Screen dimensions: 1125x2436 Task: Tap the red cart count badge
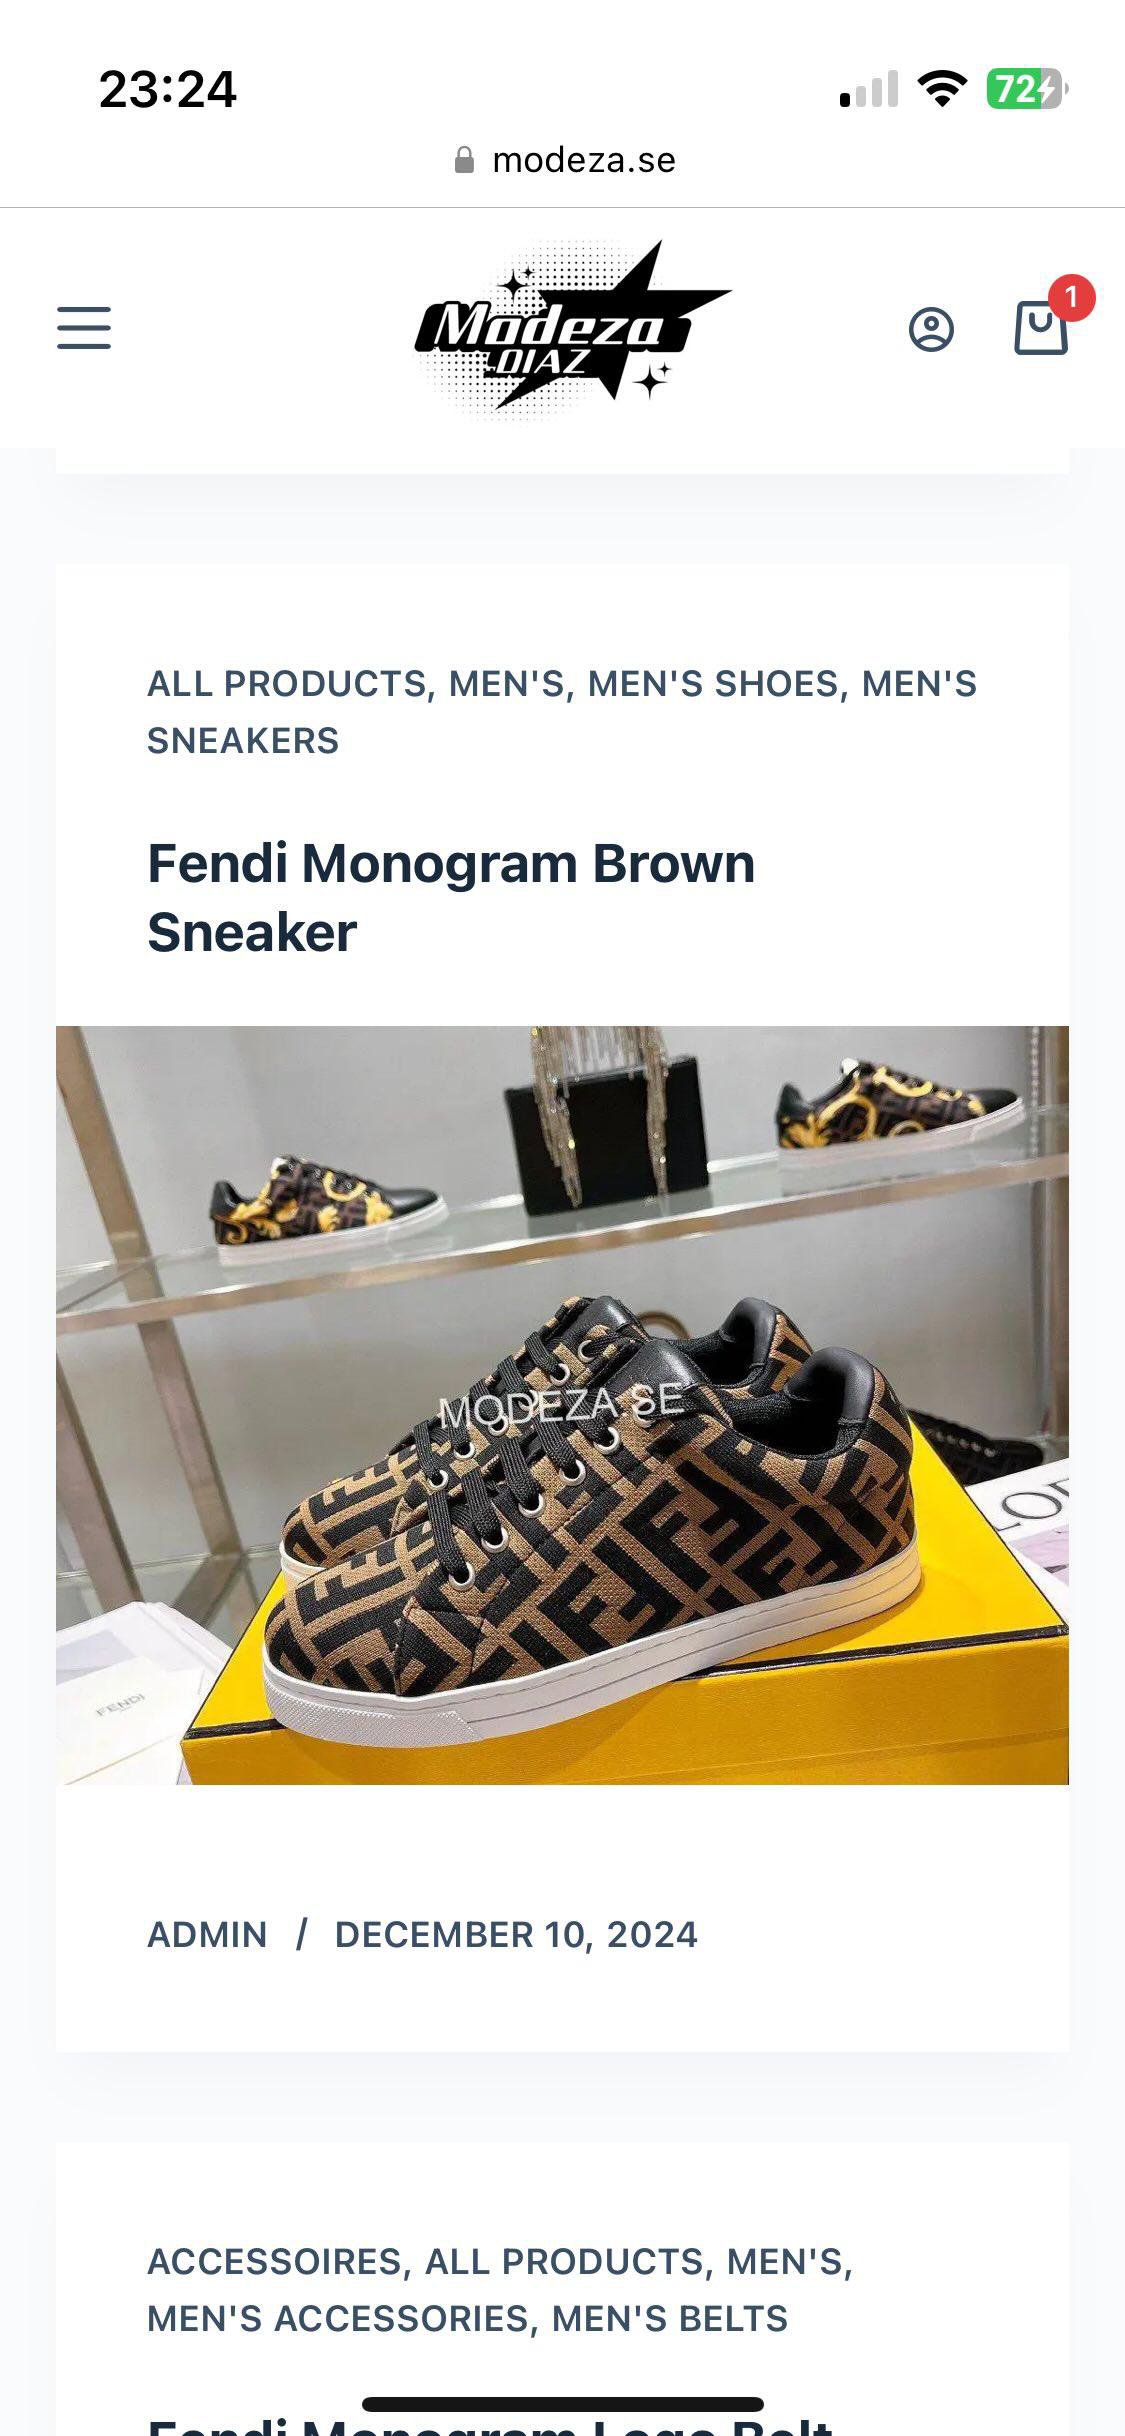(1071, 298)
